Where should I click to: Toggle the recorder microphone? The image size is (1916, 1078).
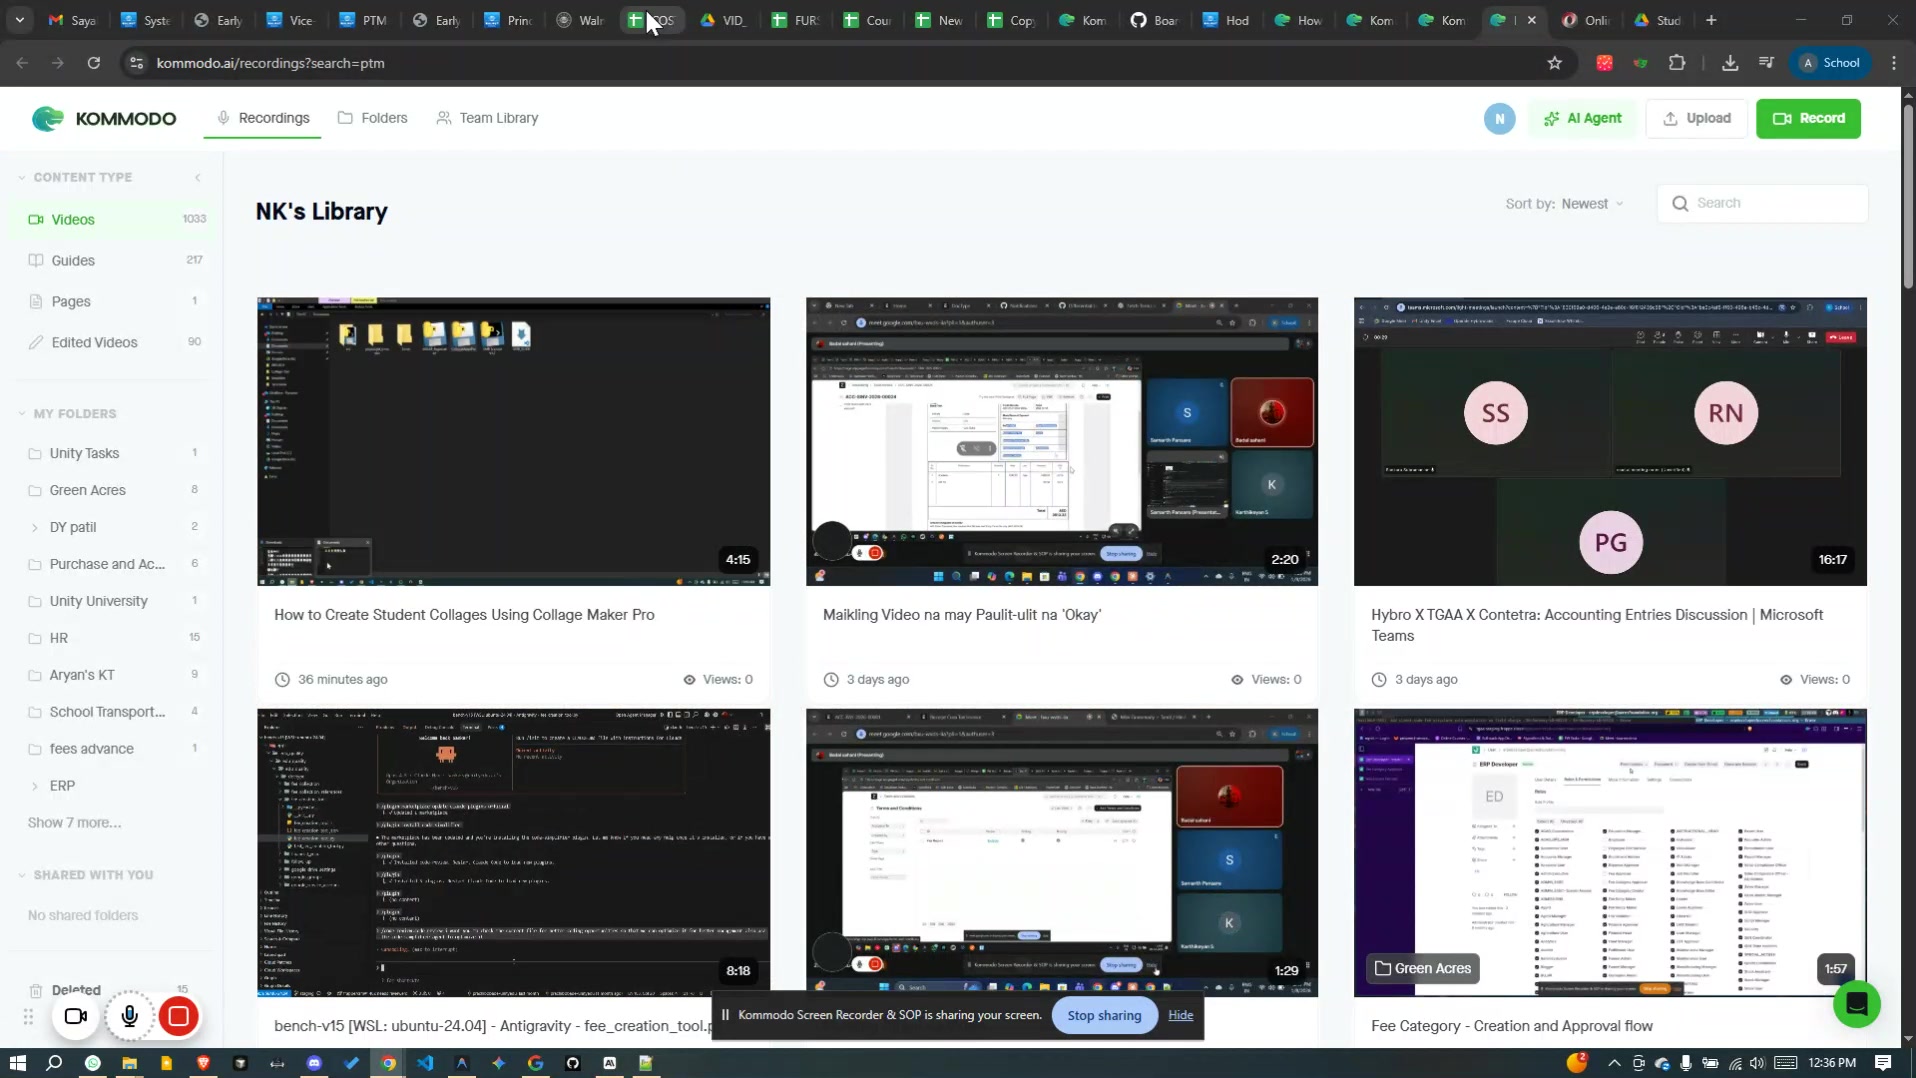pos(129,1016)
